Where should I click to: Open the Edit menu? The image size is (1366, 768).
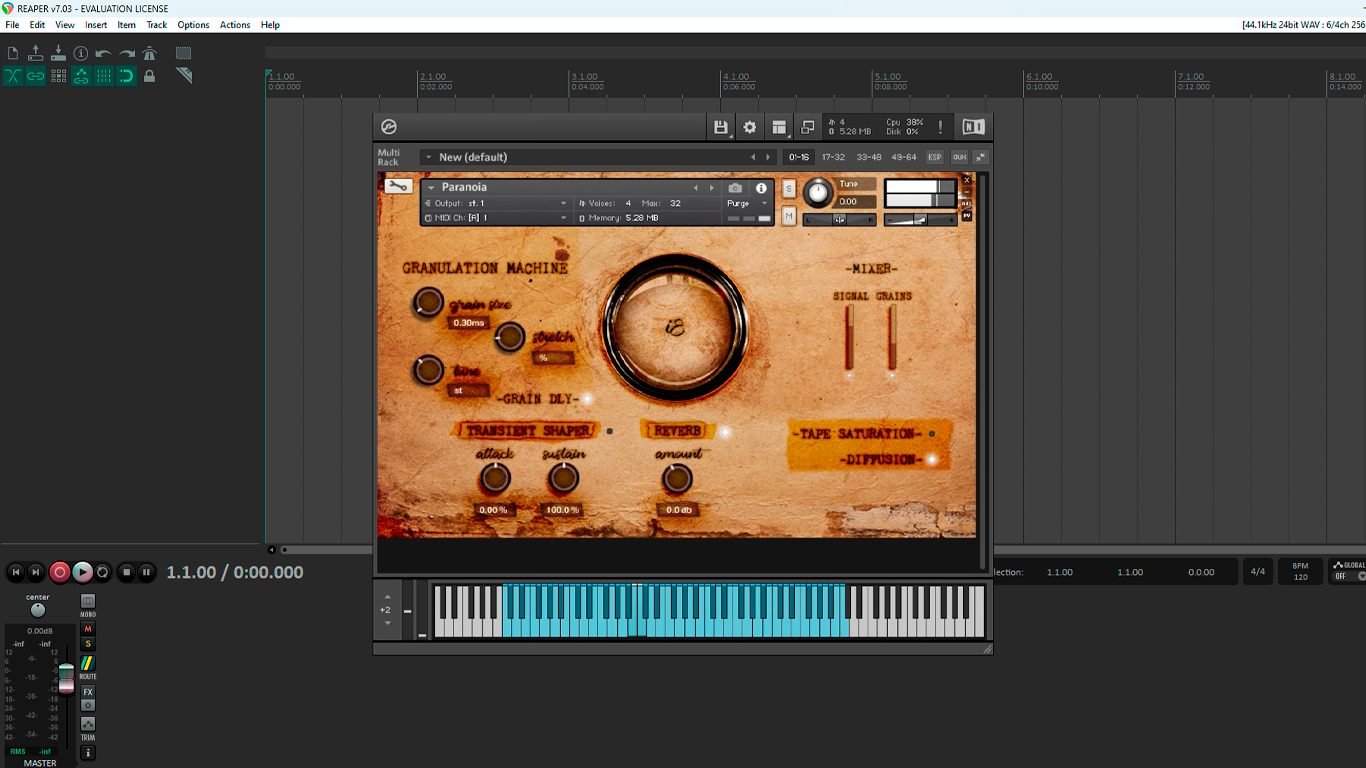[37, 25]
